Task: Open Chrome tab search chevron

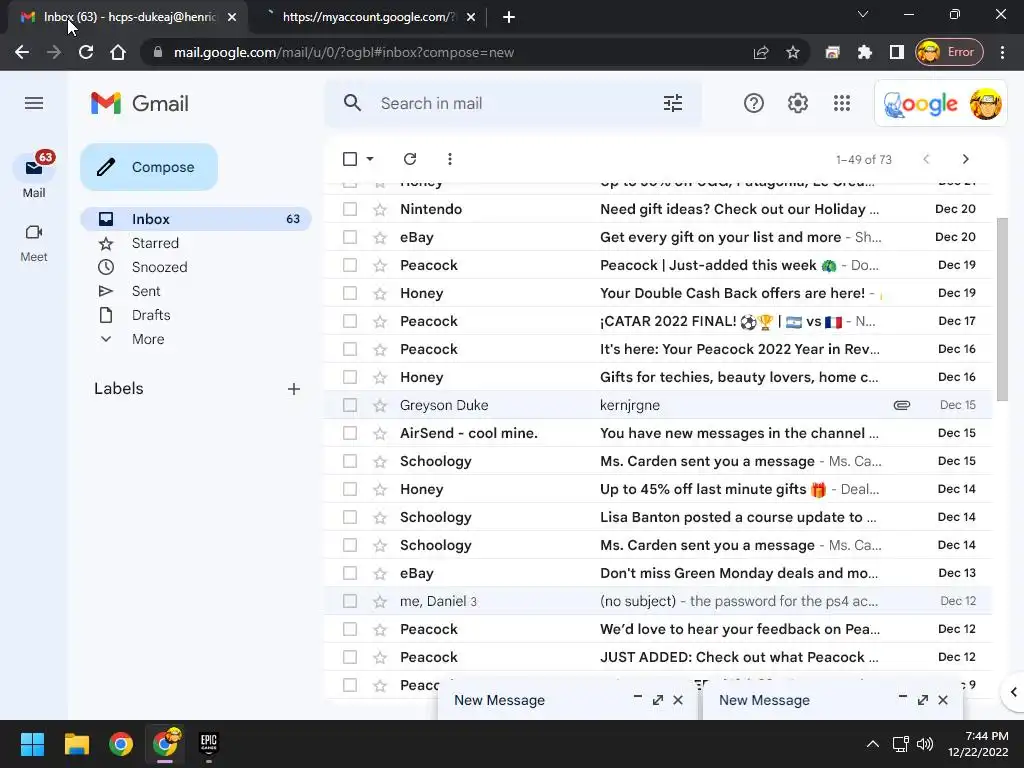Action: click(863, 14)
